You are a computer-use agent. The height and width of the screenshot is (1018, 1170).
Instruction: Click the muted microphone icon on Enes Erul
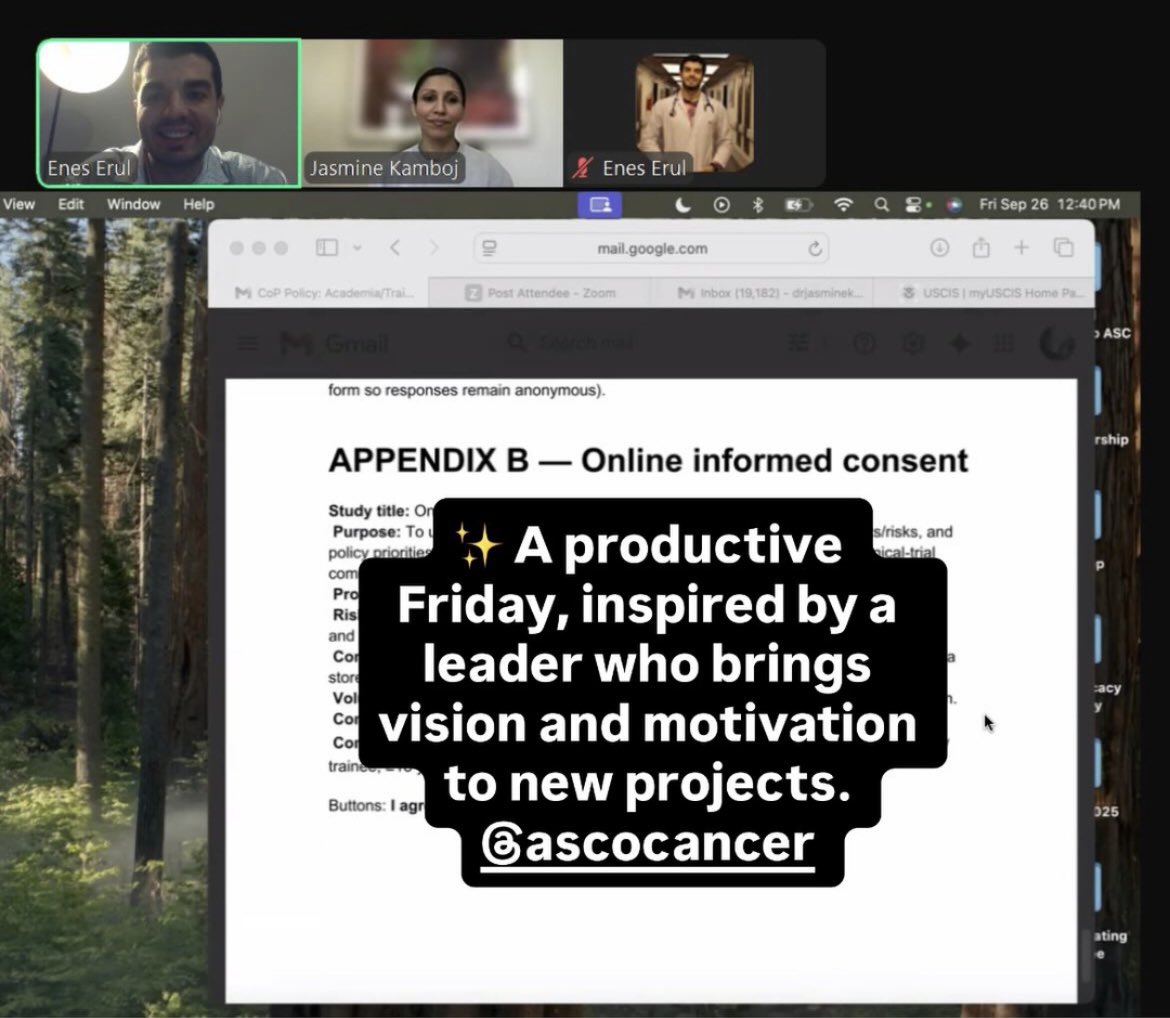point(581,168)
